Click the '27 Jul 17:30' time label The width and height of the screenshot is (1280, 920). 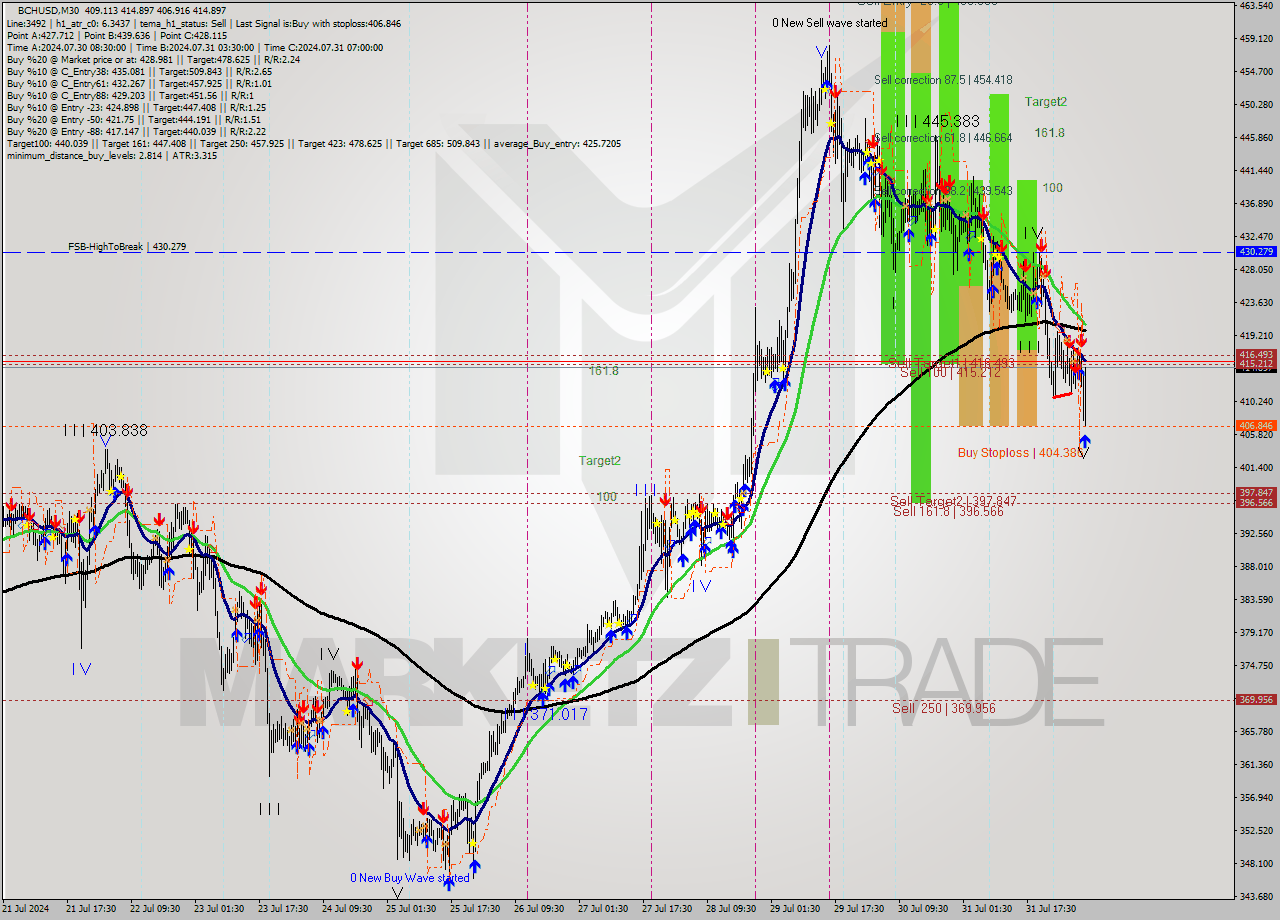(x=668, y=909)
